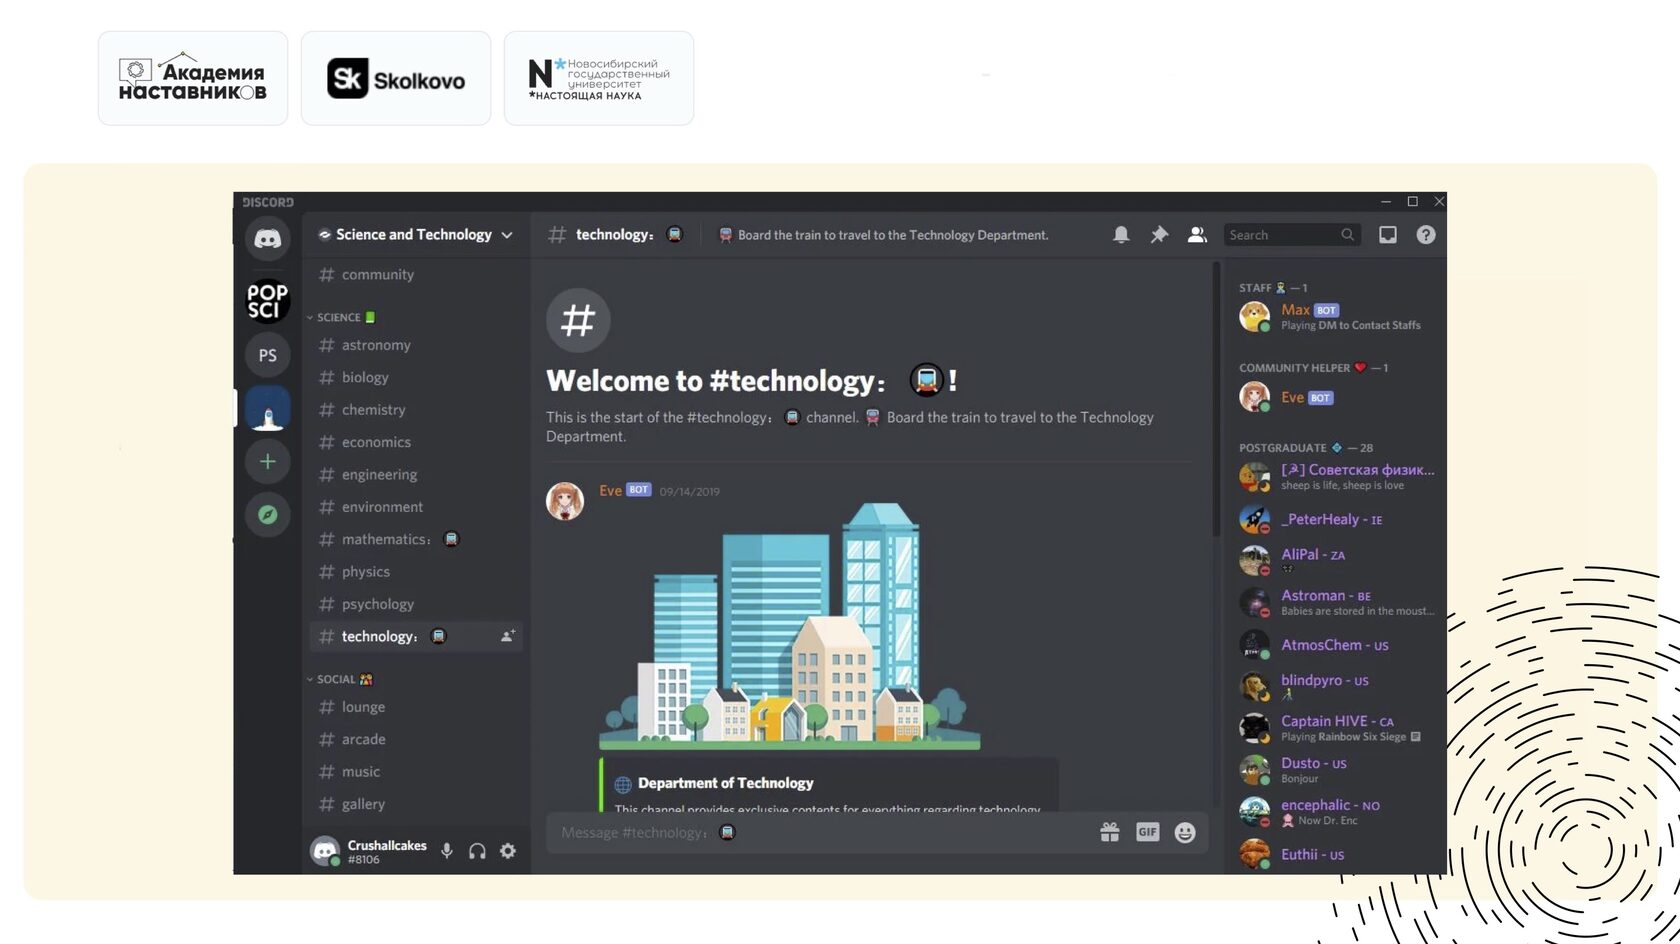The height and width of the screenshot is (944, 1680).
Task: Open the gallery channel
Action: click(414, 804)
